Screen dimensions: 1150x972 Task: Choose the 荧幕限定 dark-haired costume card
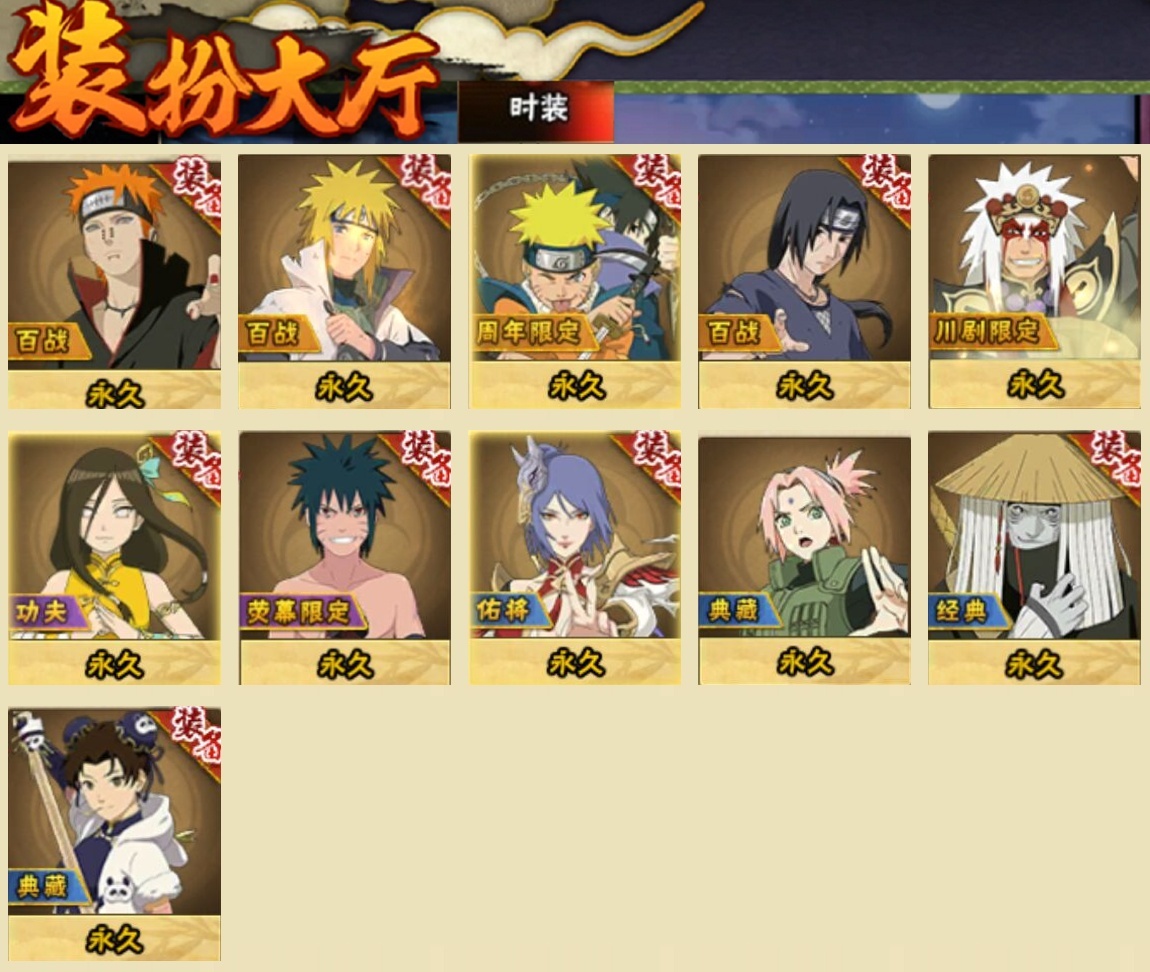pyautogui.click(x=344, y=558)
